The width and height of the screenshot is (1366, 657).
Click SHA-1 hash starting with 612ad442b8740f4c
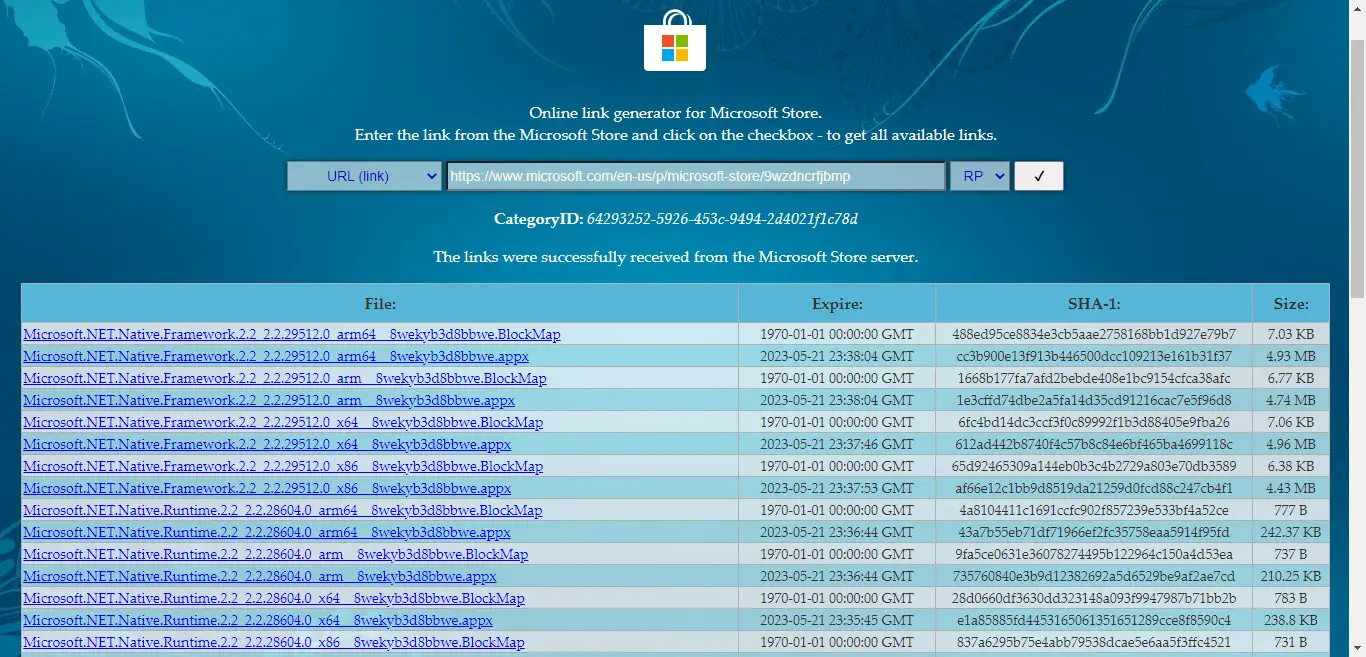pos(1094,444)
